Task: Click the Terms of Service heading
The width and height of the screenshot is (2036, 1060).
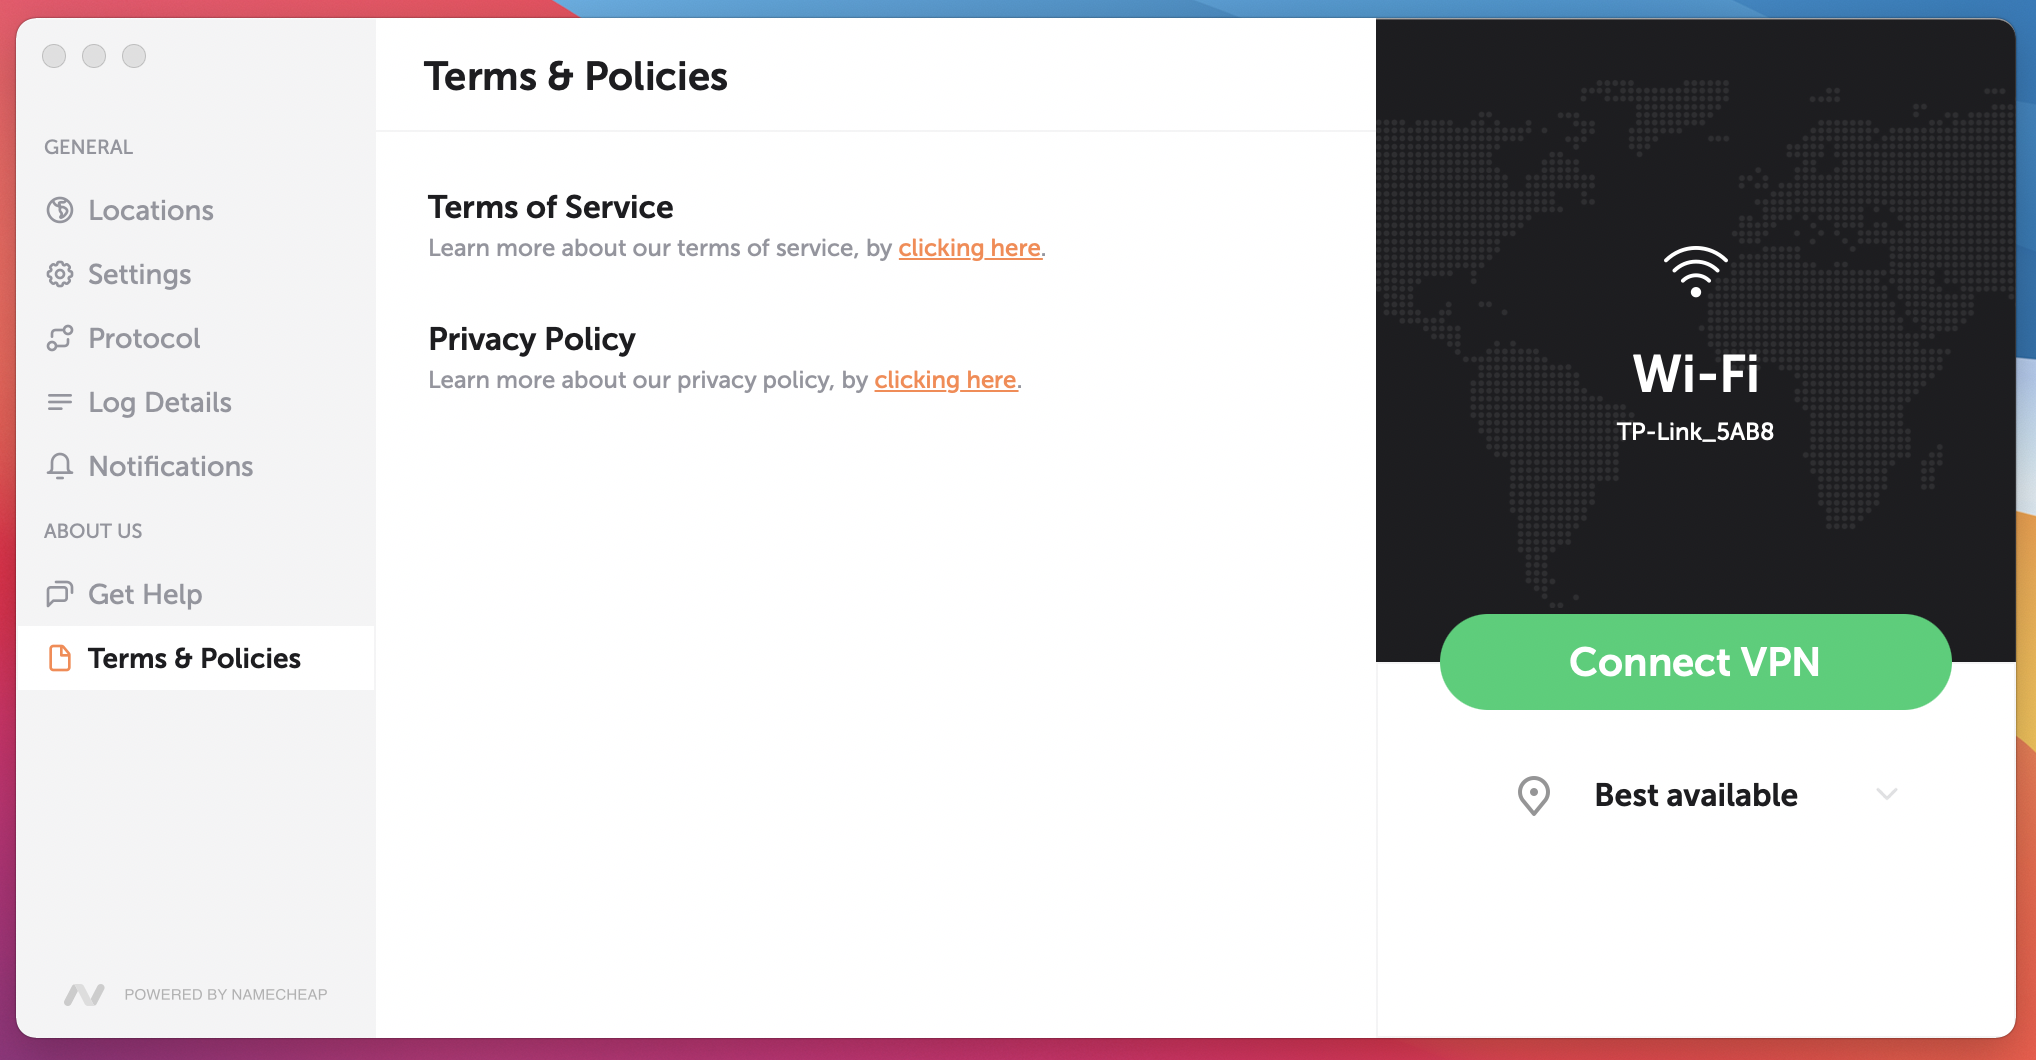Action: 550,207
